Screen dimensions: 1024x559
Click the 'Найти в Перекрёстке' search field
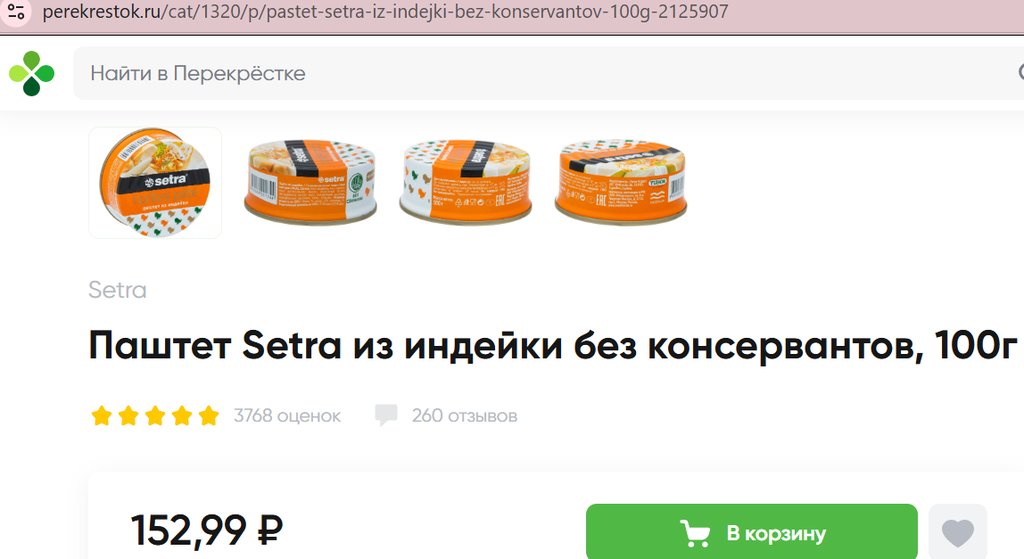tap(549, 73)
